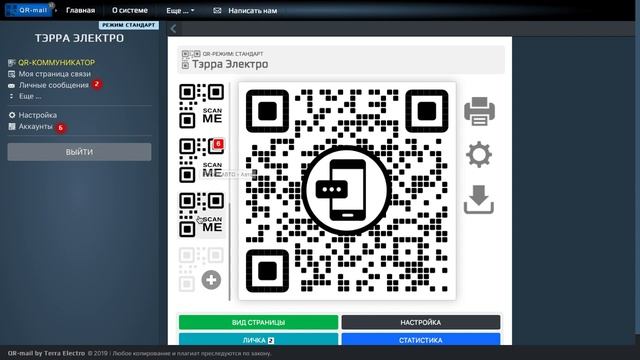640x360 pixels.
Task: Open the О системе page
Action: point(130,11)
